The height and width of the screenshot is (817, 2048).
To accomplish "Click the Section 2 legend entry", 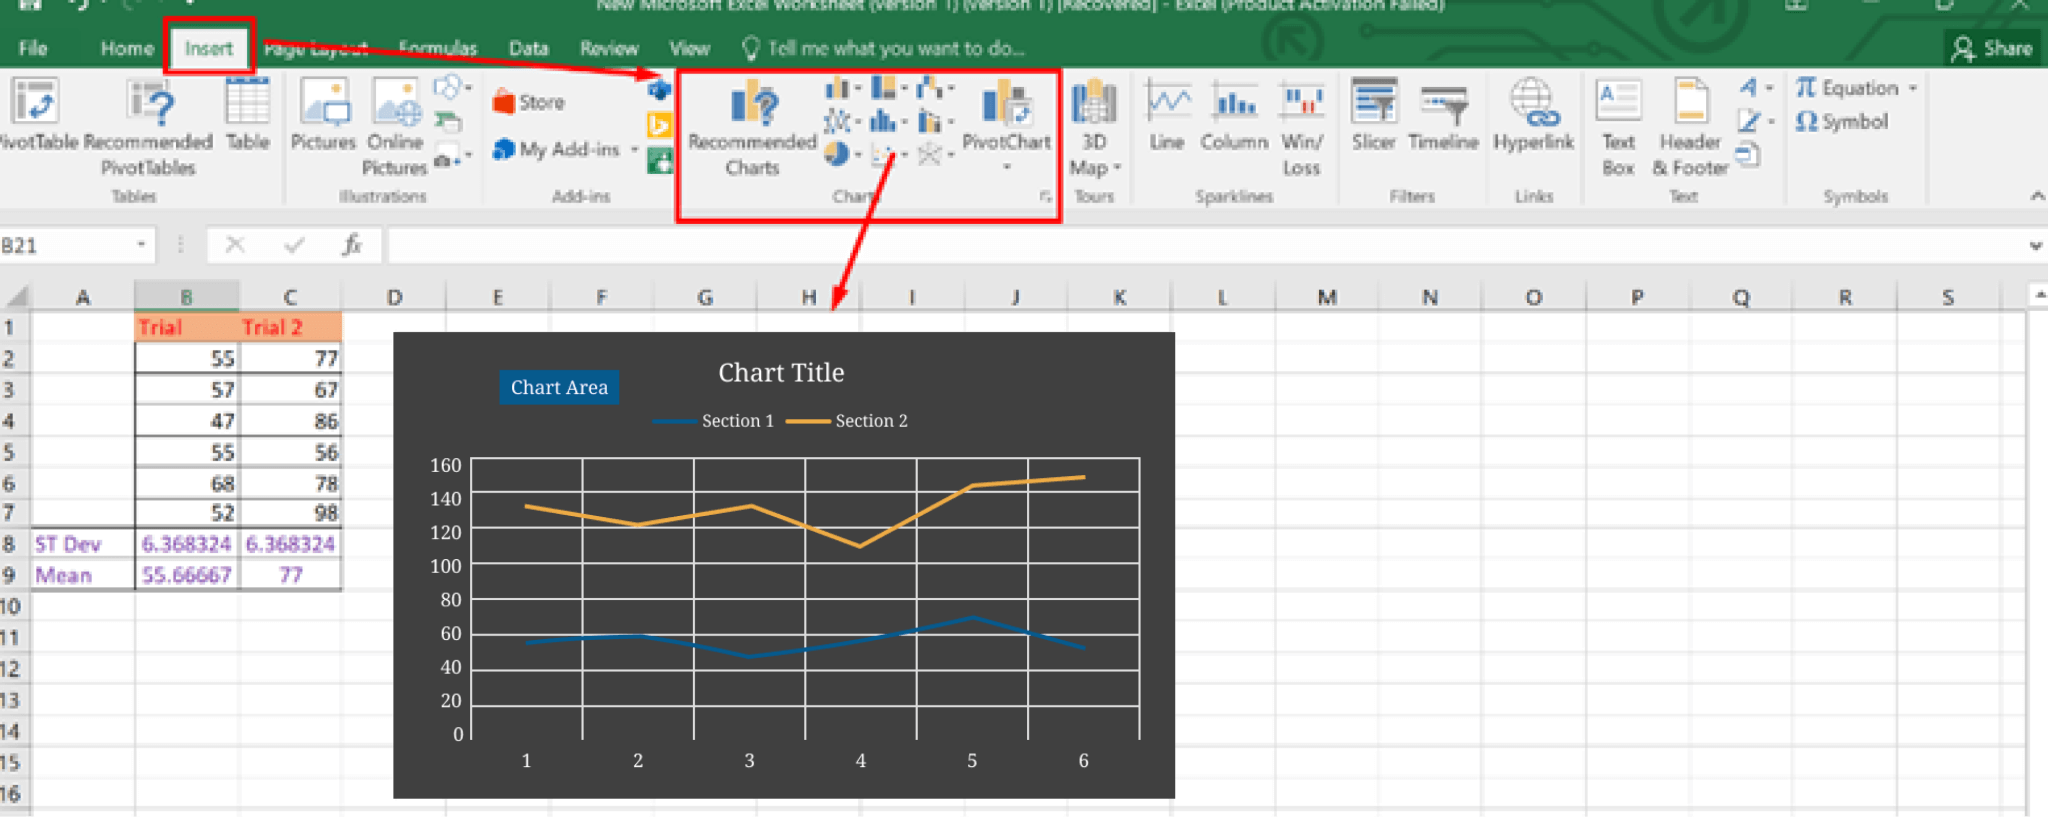I will [x=847, y=421].
